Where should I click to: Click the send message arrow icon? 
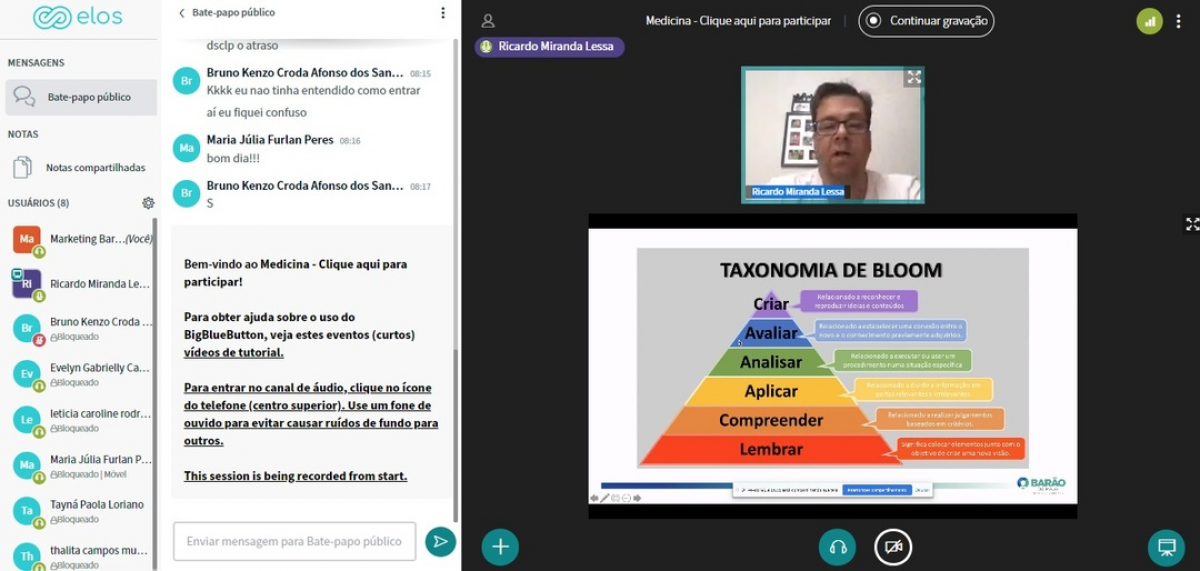click(440, 542)
